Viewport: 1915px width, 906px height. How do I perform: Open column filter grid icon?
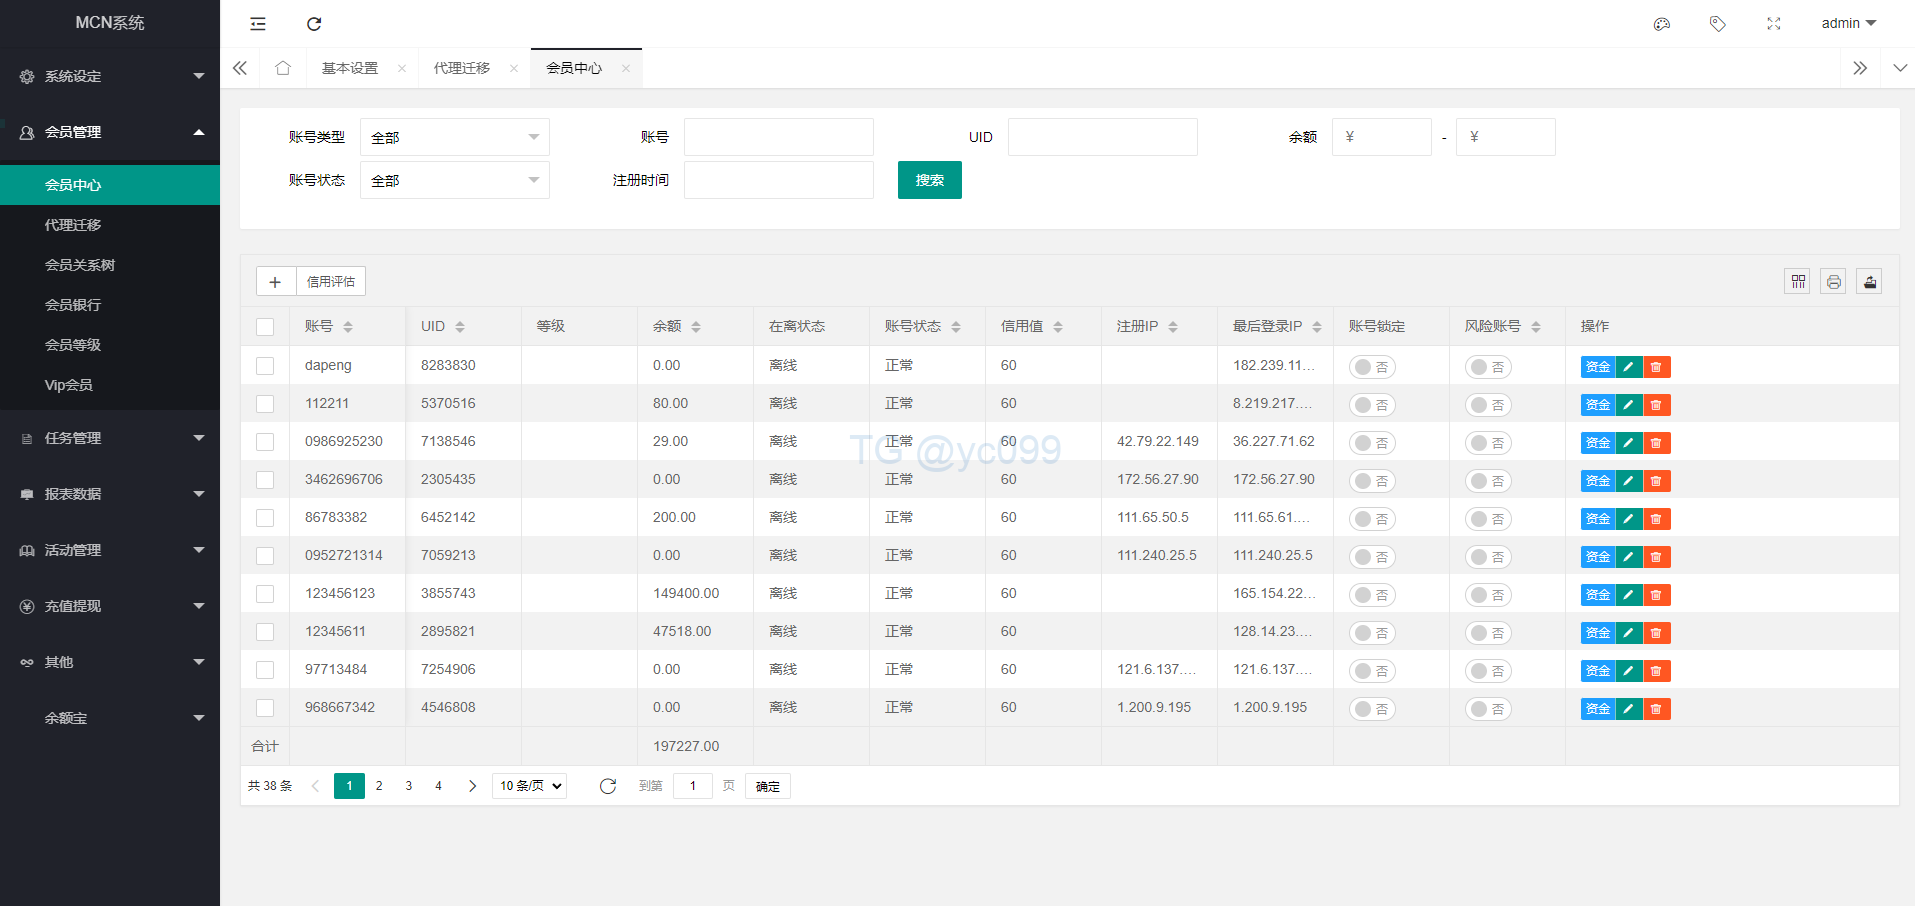pyautogui.click(x=1798, y=282)
